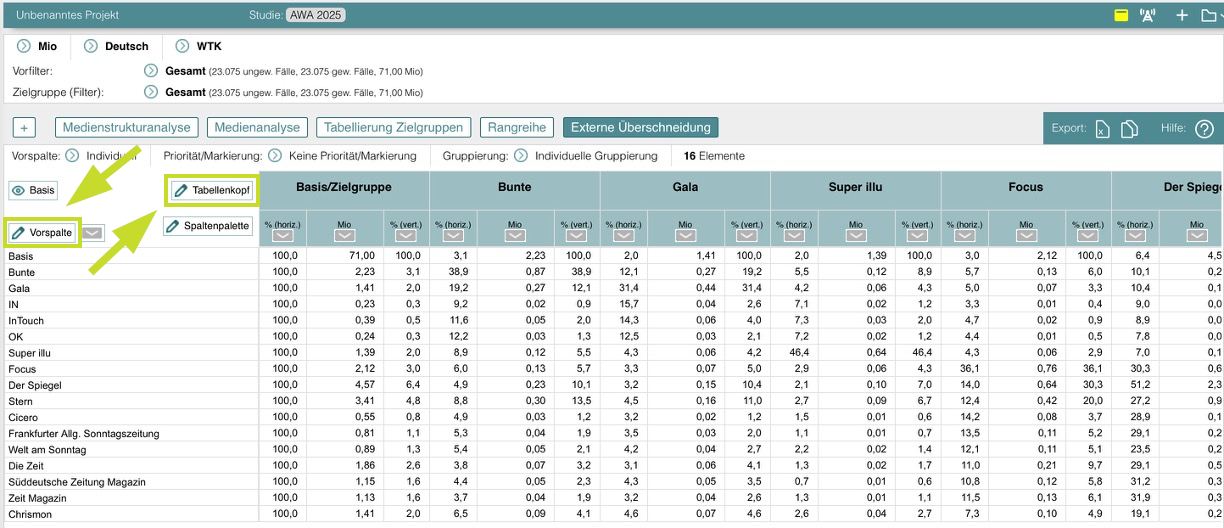Image resolution: width=1224 pixels, height=528 pixels.
Task: Open the Hilfe question mark icon
Action: tap(1204, 129)
